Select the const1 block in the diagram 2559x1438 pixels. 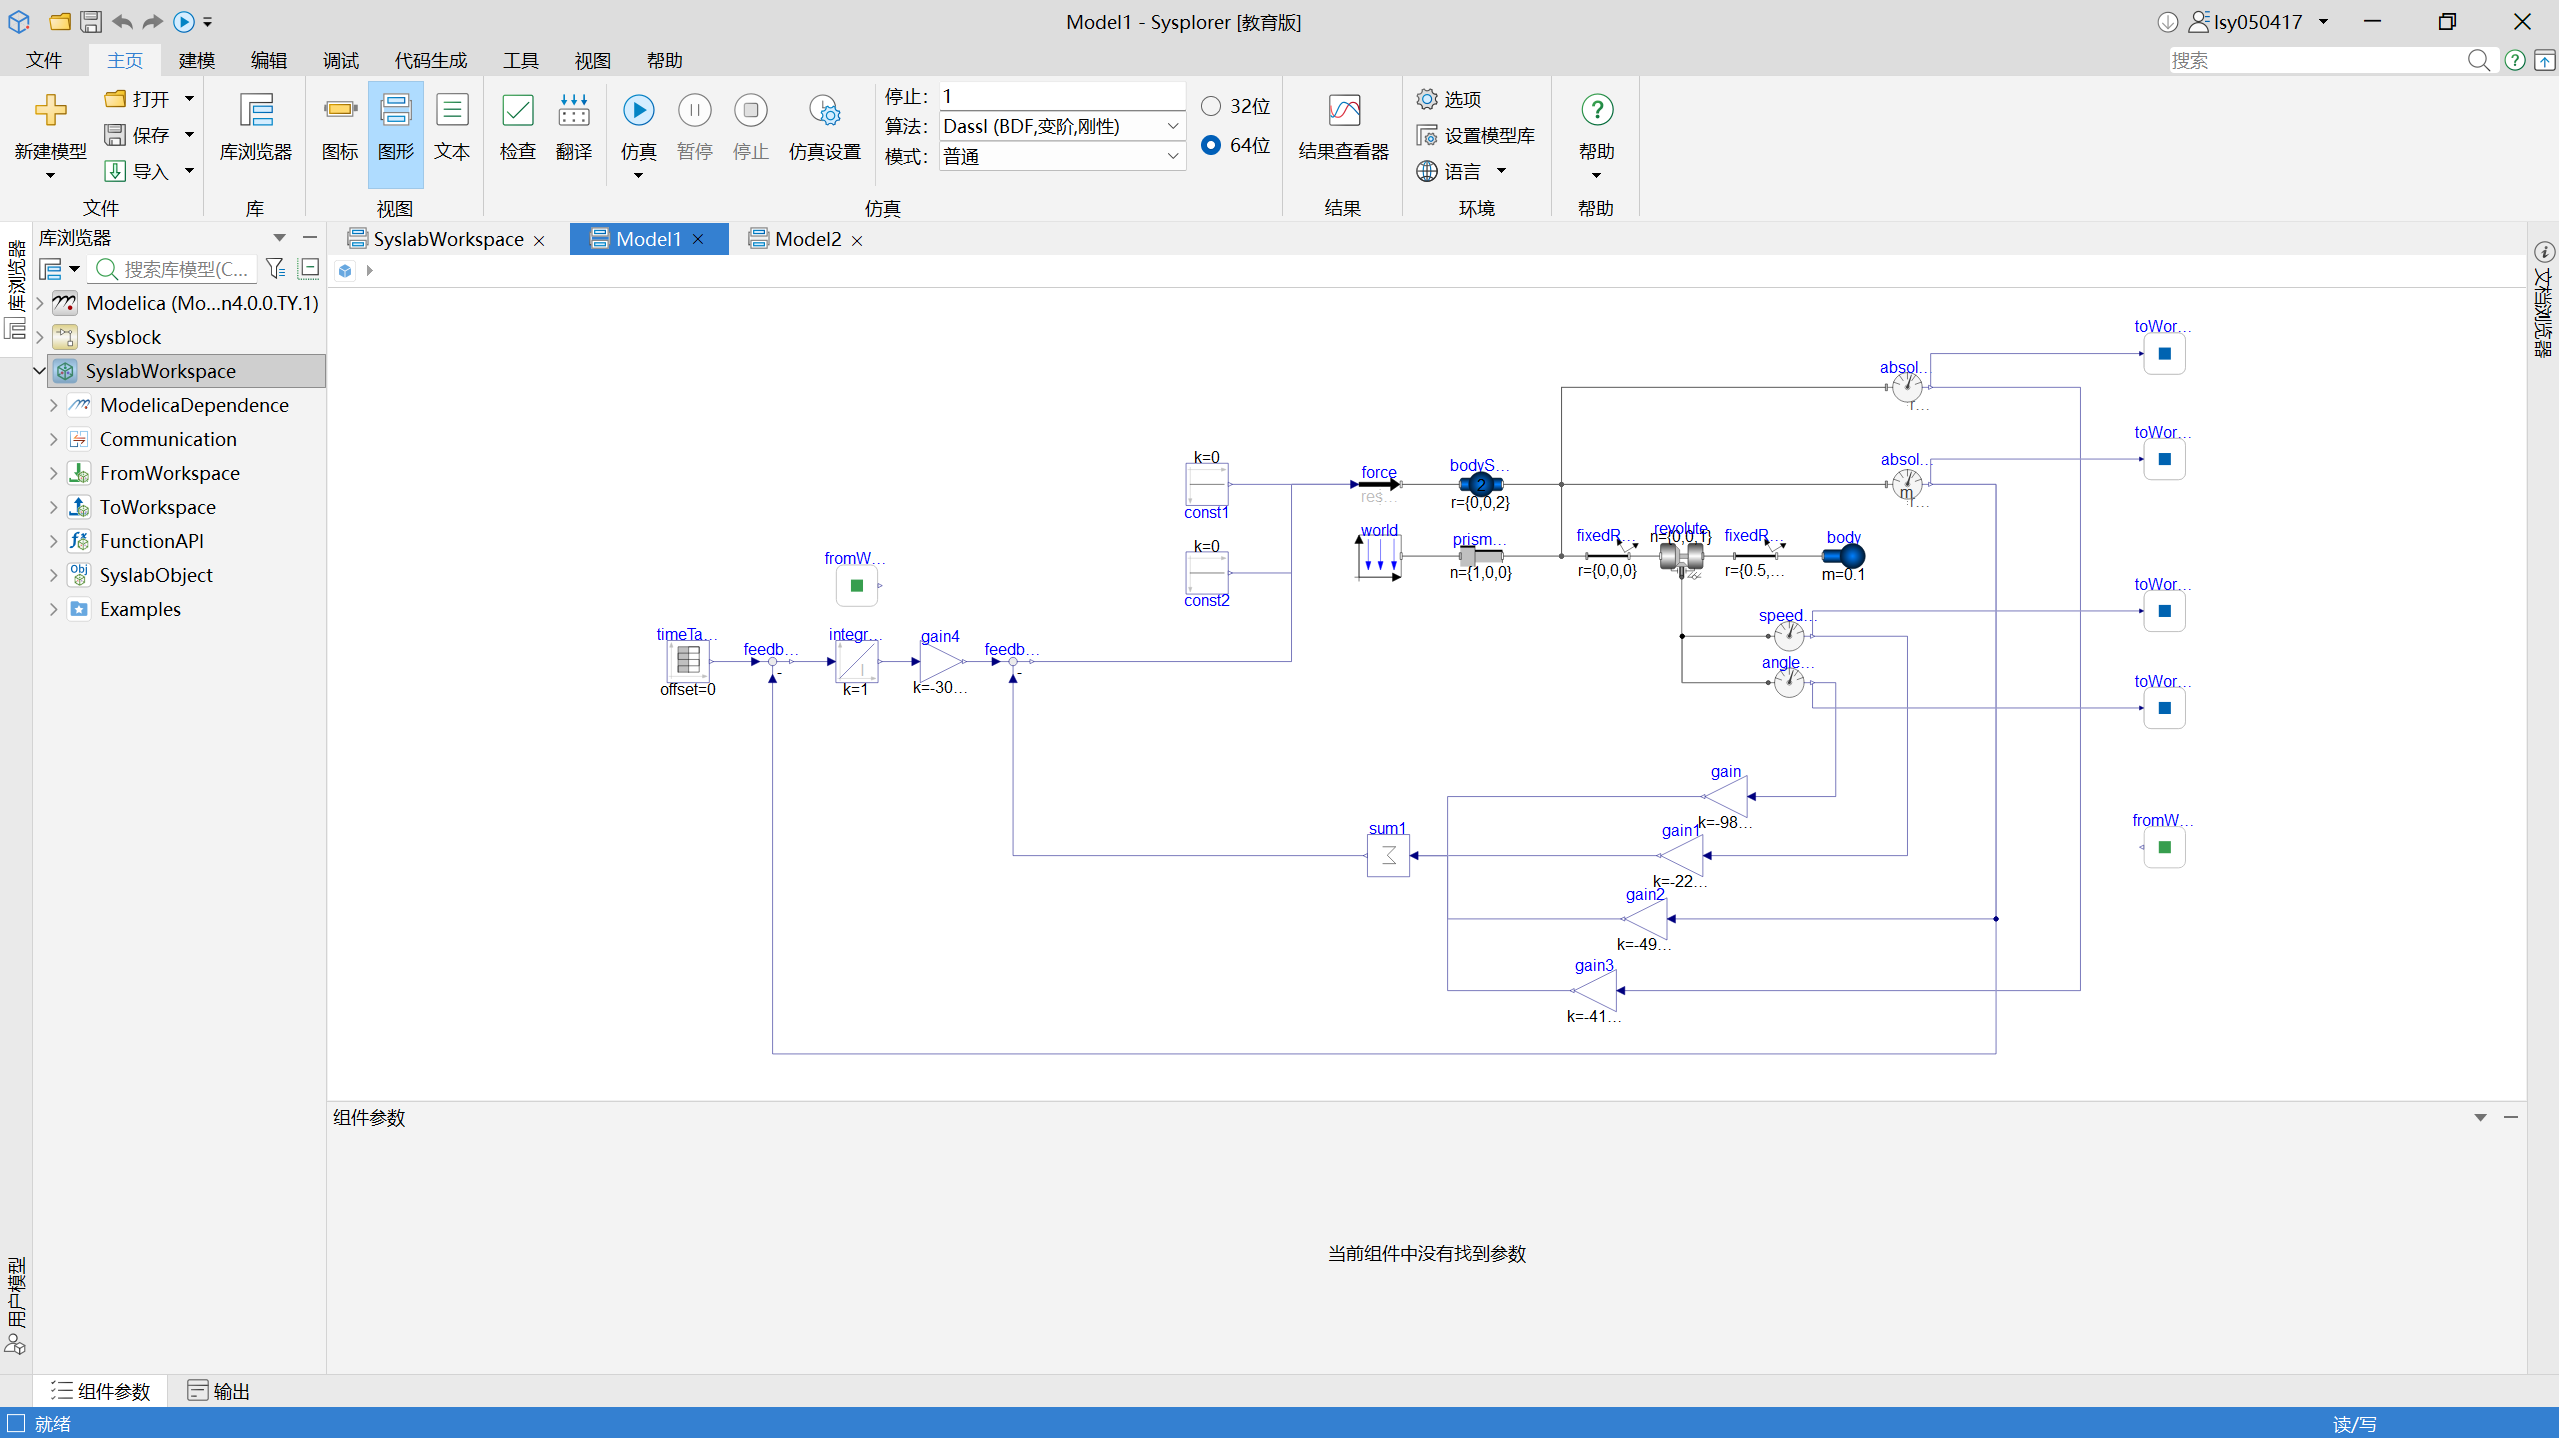pos(1207,484)
